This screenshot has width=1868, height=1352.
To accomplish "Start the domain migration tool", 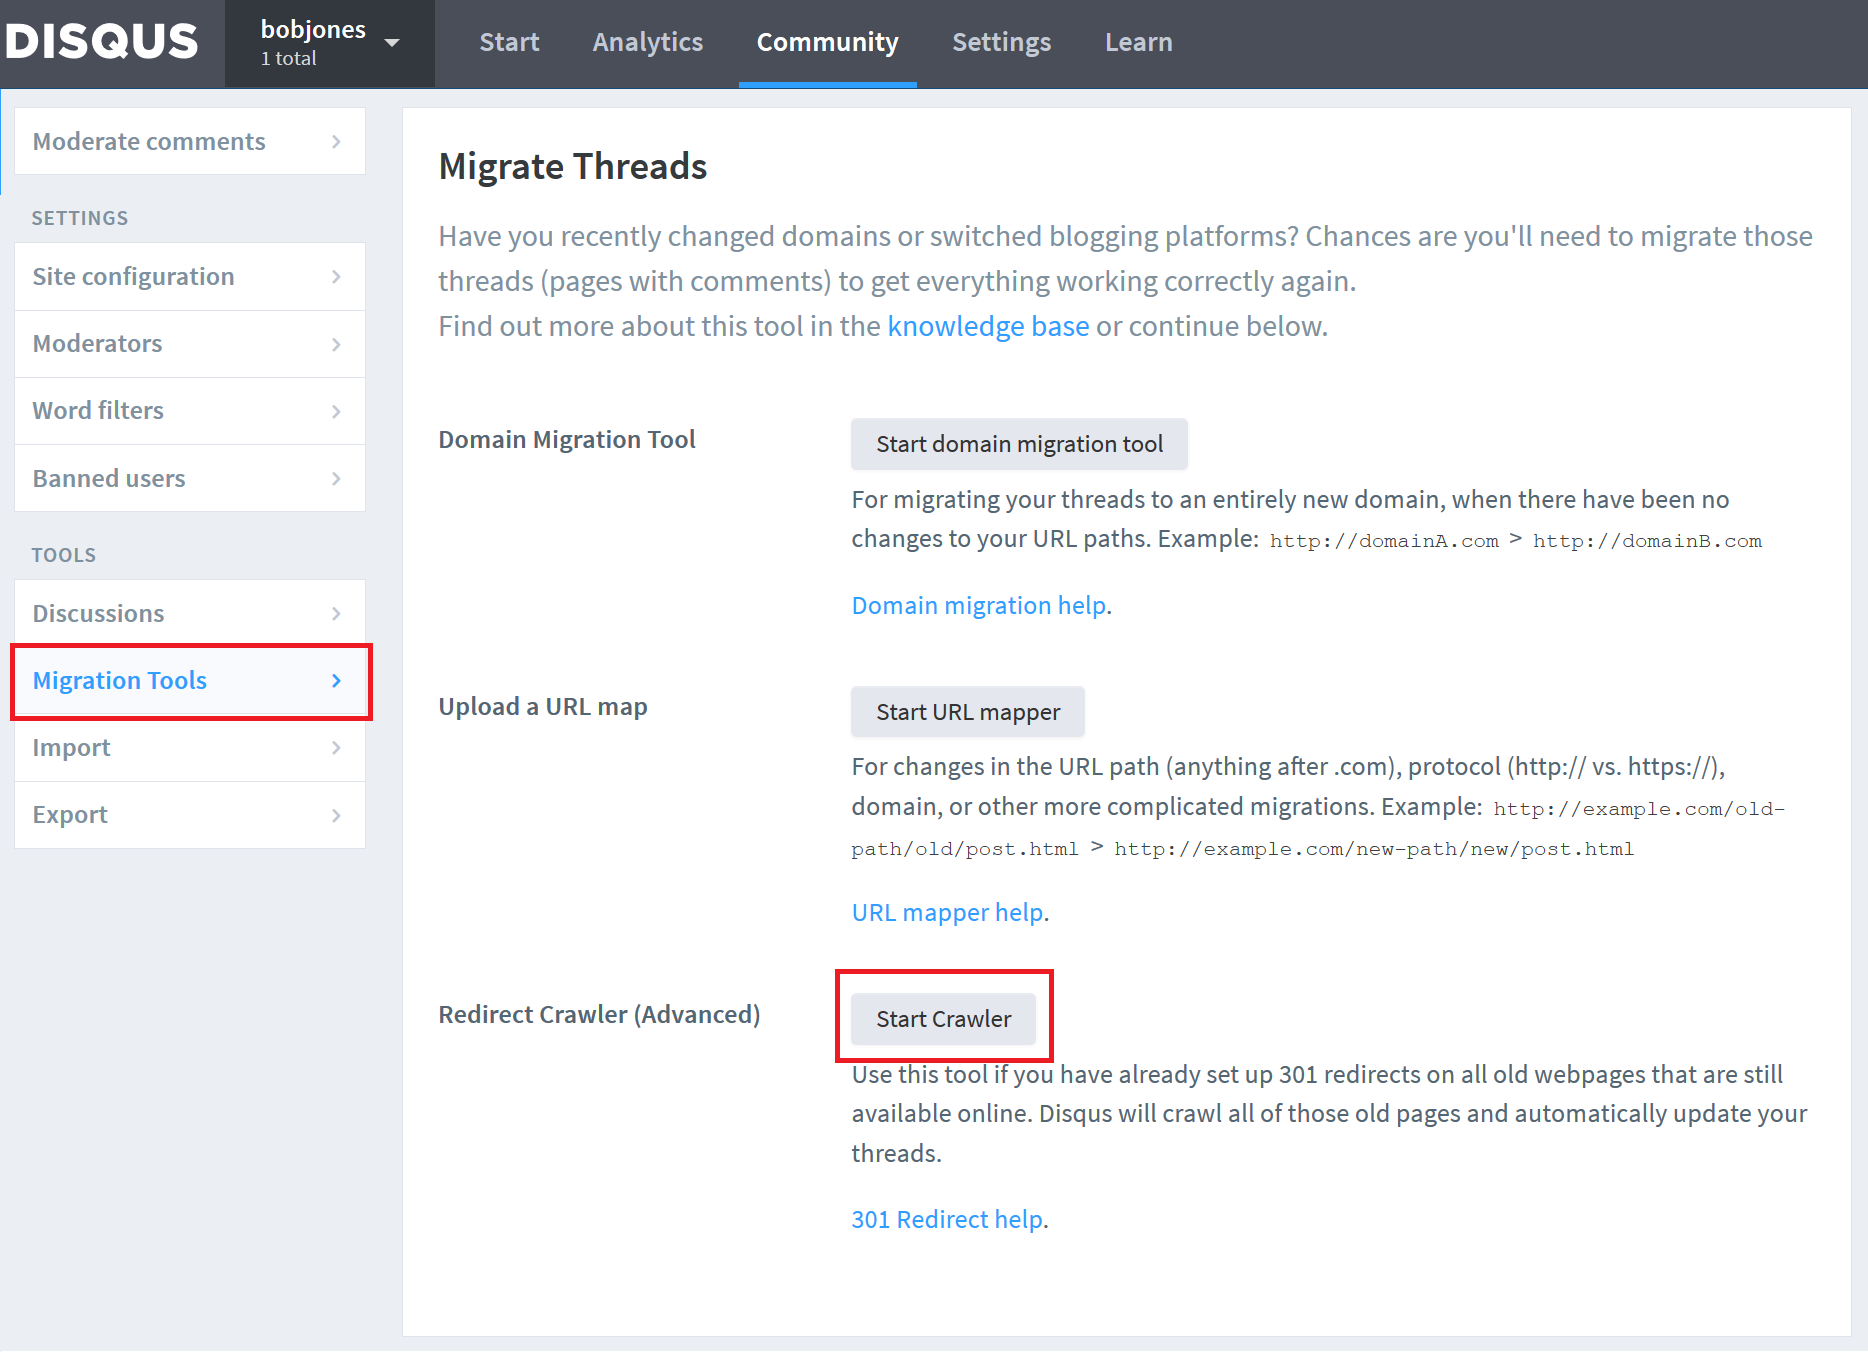I will pyautogui.click(x=1018, y=443).
